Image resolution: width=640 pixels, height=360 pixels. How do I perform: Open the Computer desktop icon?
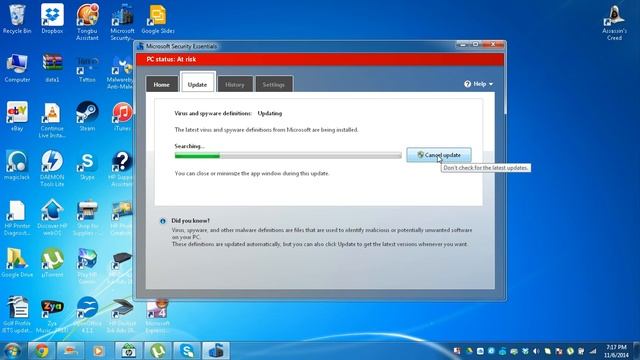[x=17, y=68]
